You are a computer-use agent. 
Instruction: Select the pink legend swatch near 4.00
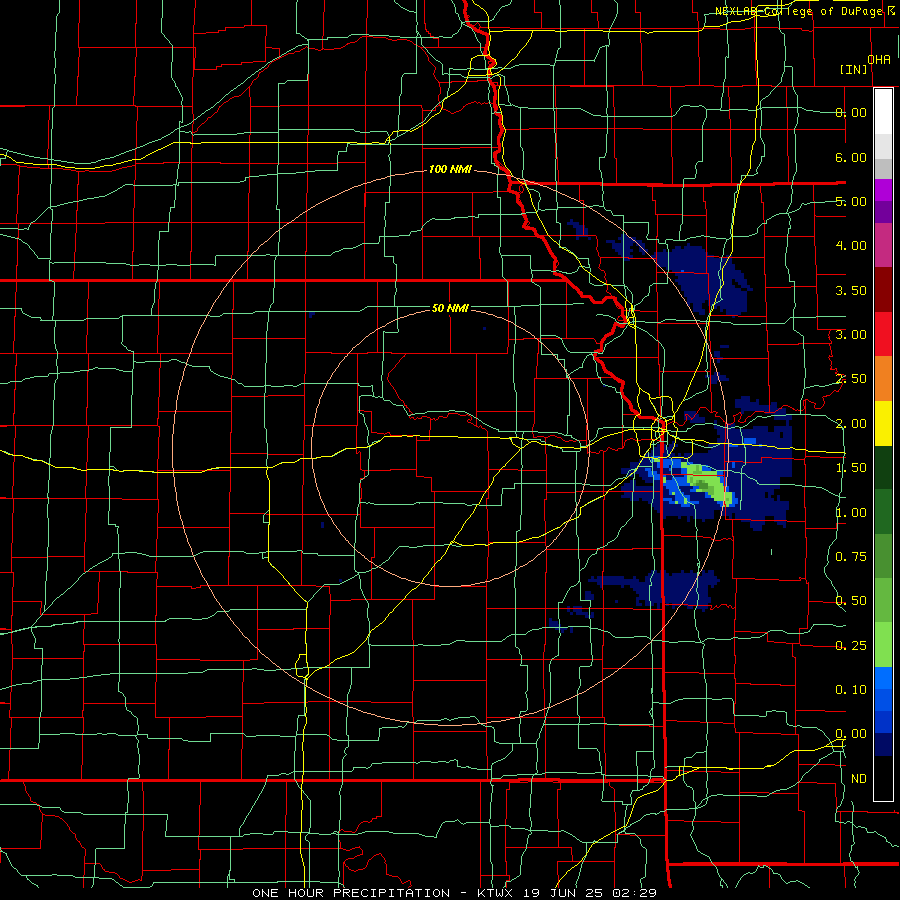click(883, 246)
